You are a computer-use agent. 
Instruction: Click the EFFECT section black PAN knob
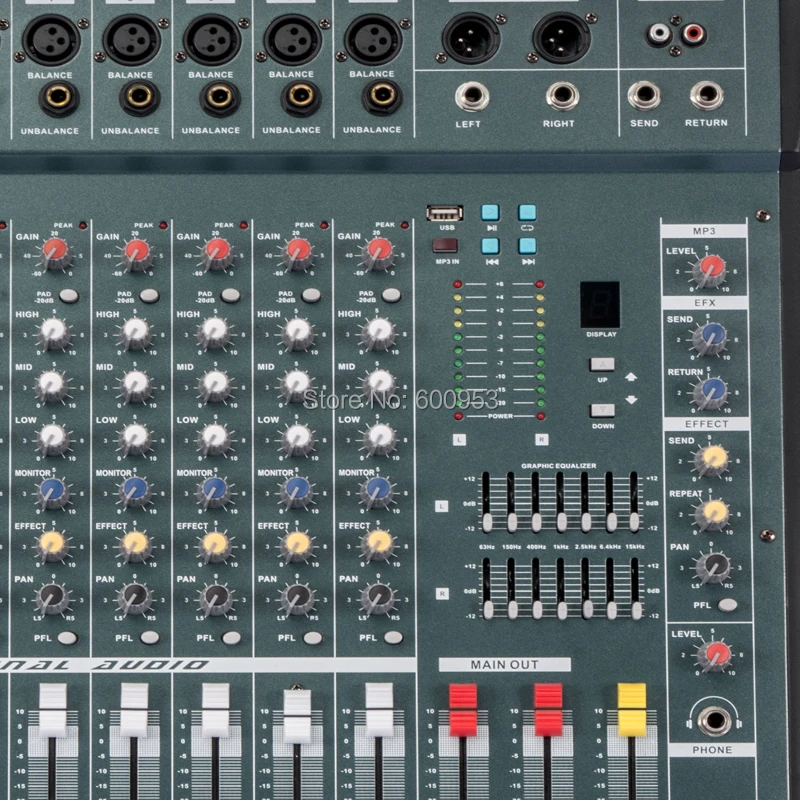click(714, 567)
